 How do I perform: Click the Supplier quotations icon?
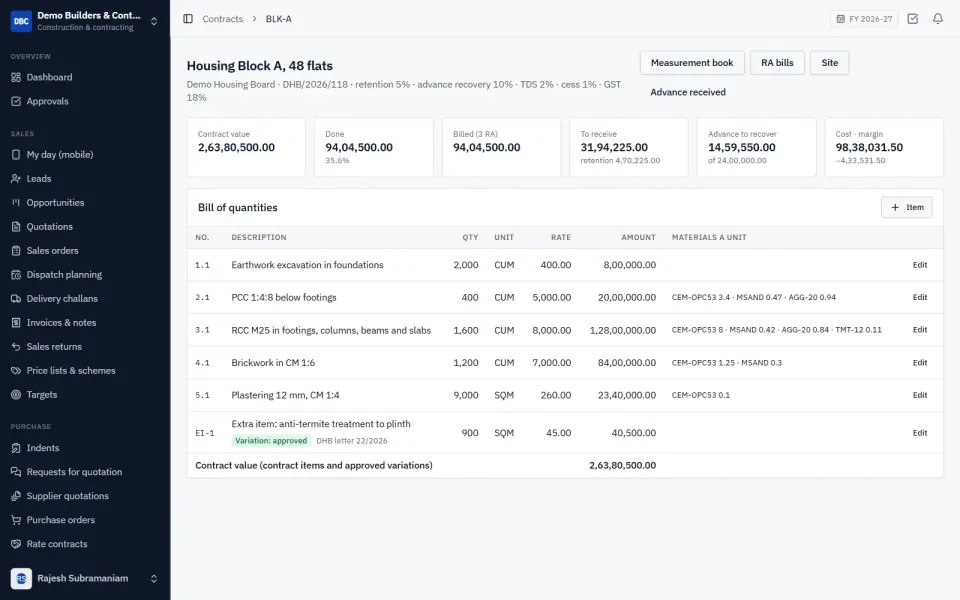(x=16, y=496)
